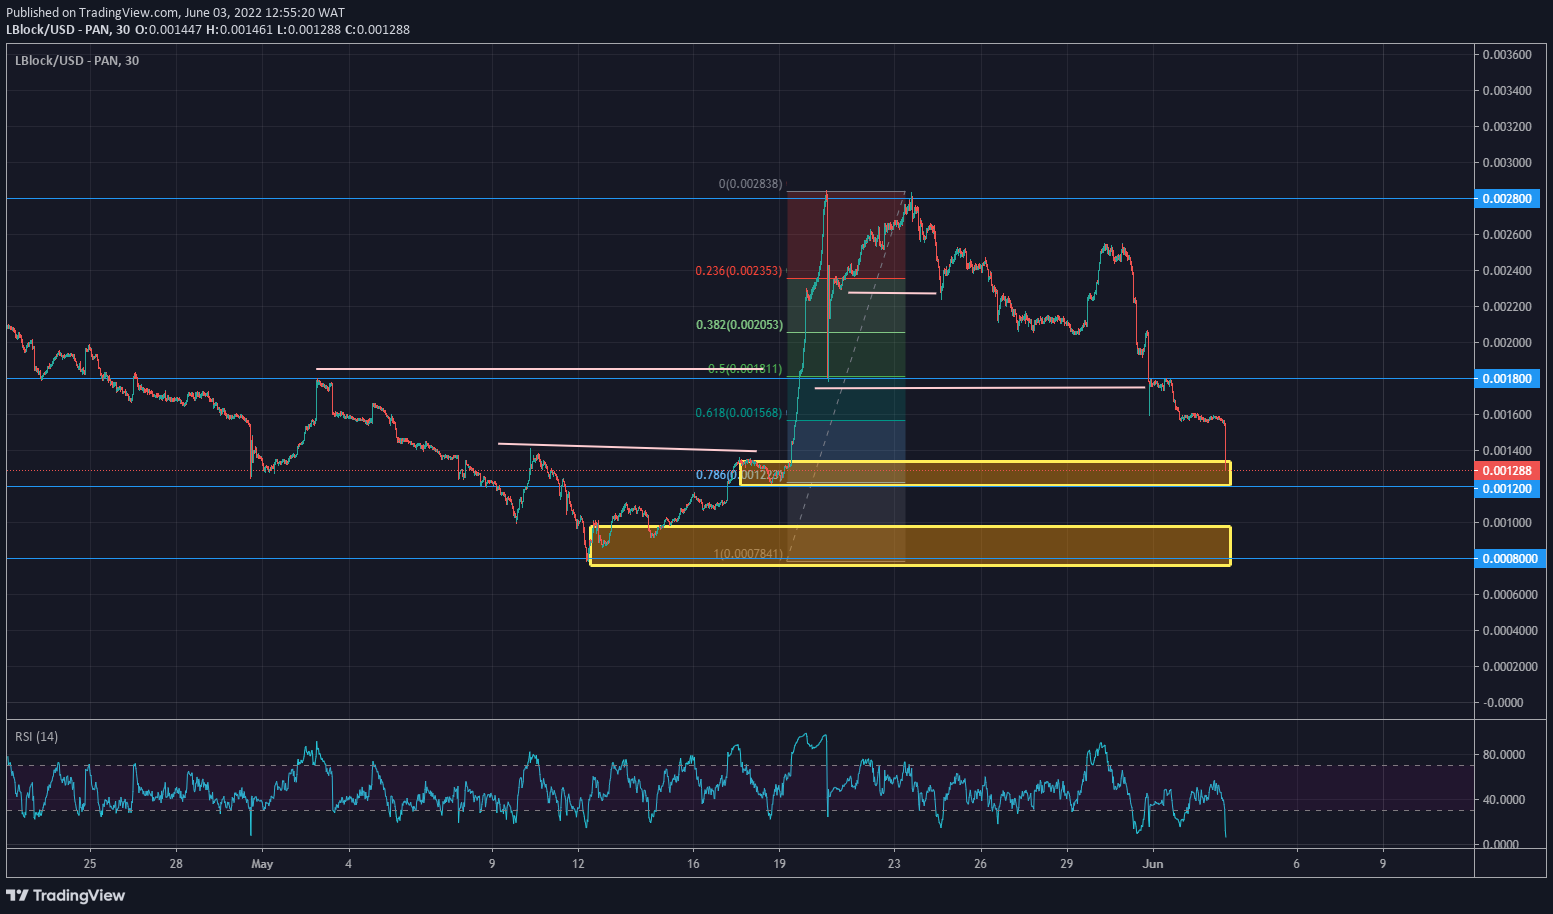Click the in-chart "LBlock/USD - PAN, 30" symbol label

[77, 61]
